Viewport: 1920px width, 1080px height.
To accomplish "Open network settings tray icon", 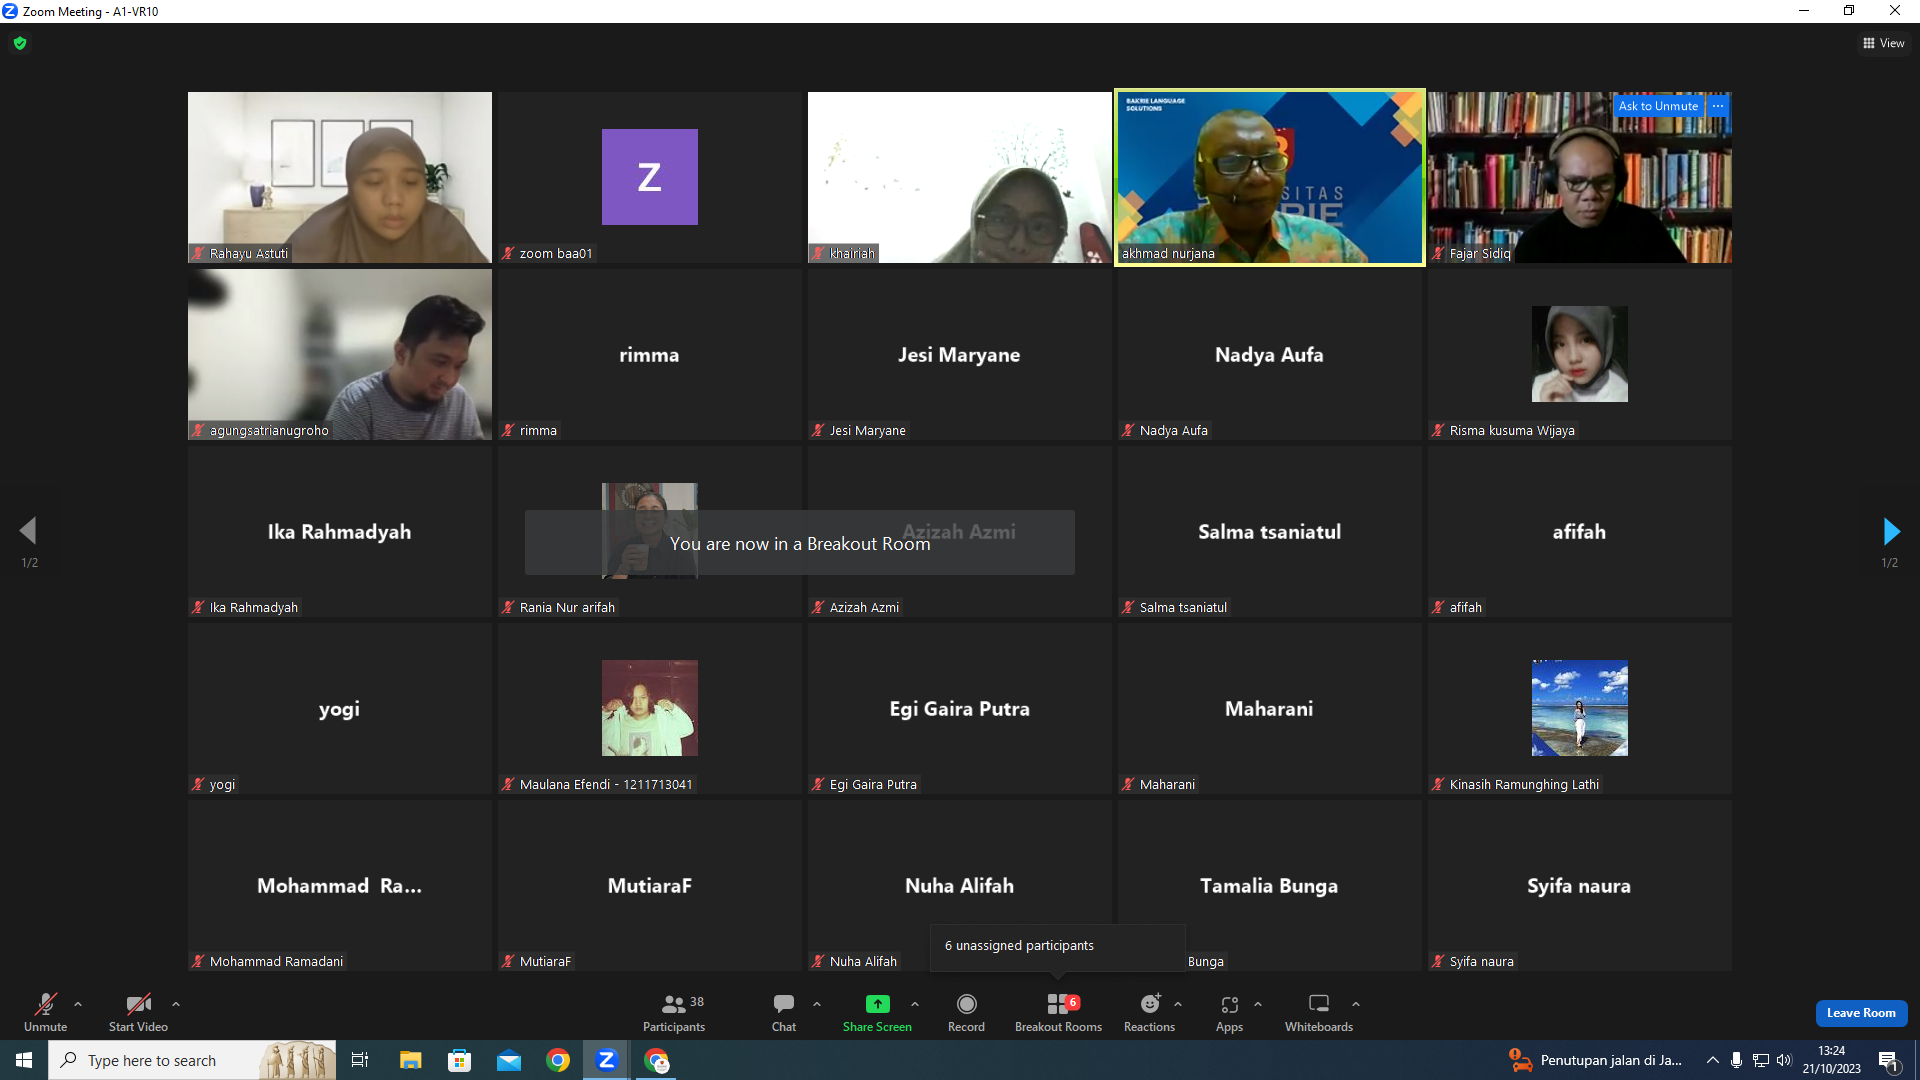I will (x=1761, y=1060).
